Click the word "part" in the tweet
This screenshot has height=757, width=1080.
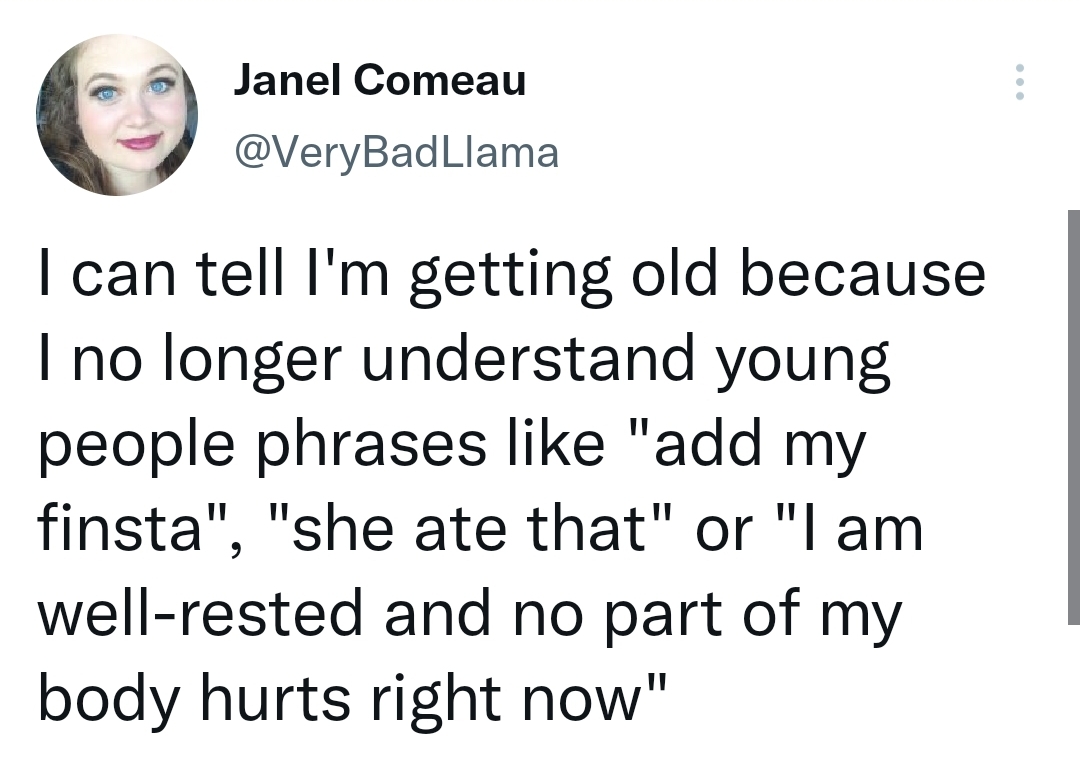pos(664,618)
